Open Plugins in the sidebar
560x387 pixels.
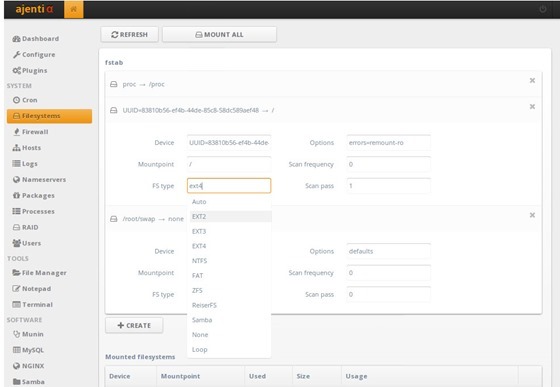pyautogui.click(x=30, y=70)
